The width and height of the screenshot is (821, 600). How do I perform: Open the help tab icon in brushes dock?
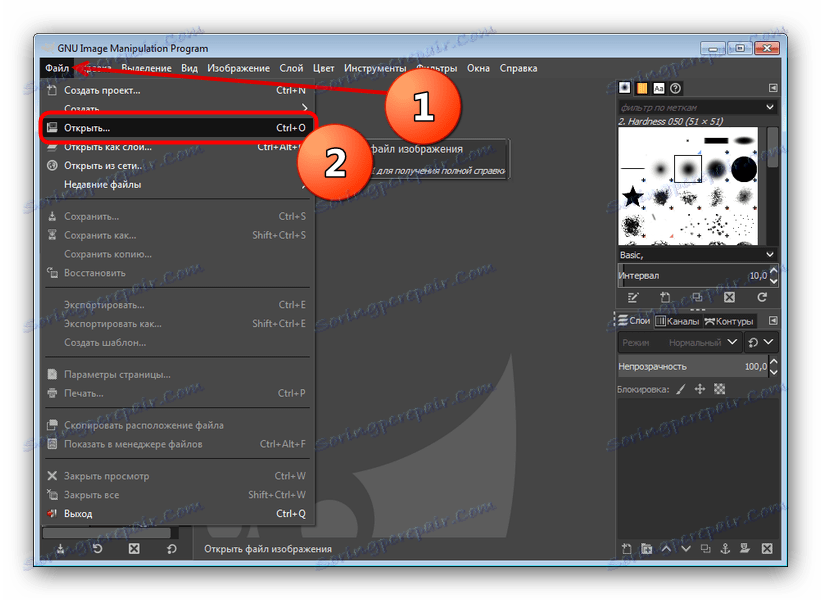[675, 88]
